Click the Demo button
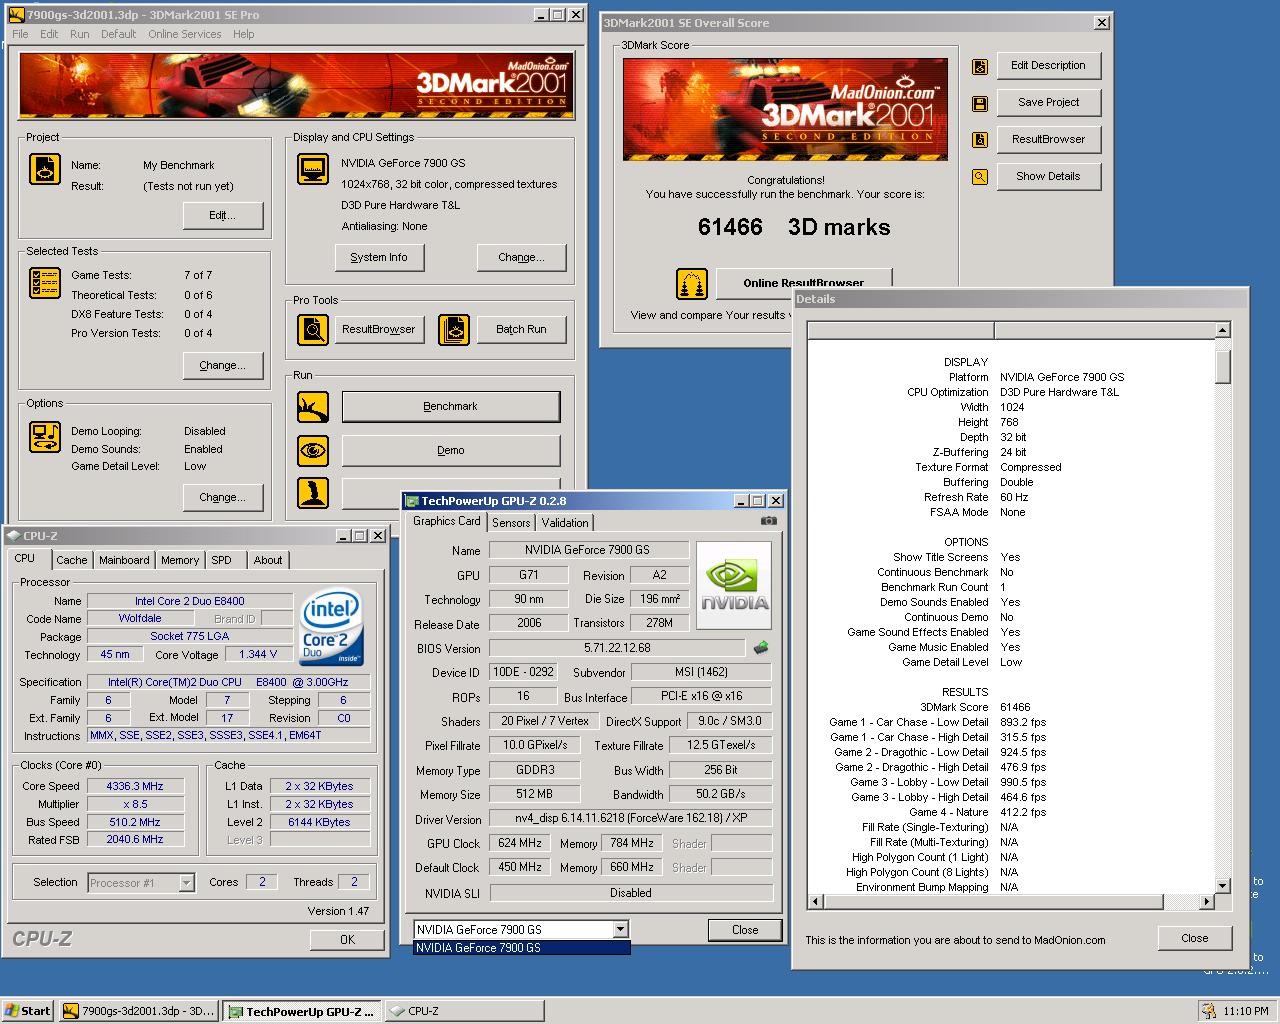Viewport: 1280px width, 1024px height. 451,450
